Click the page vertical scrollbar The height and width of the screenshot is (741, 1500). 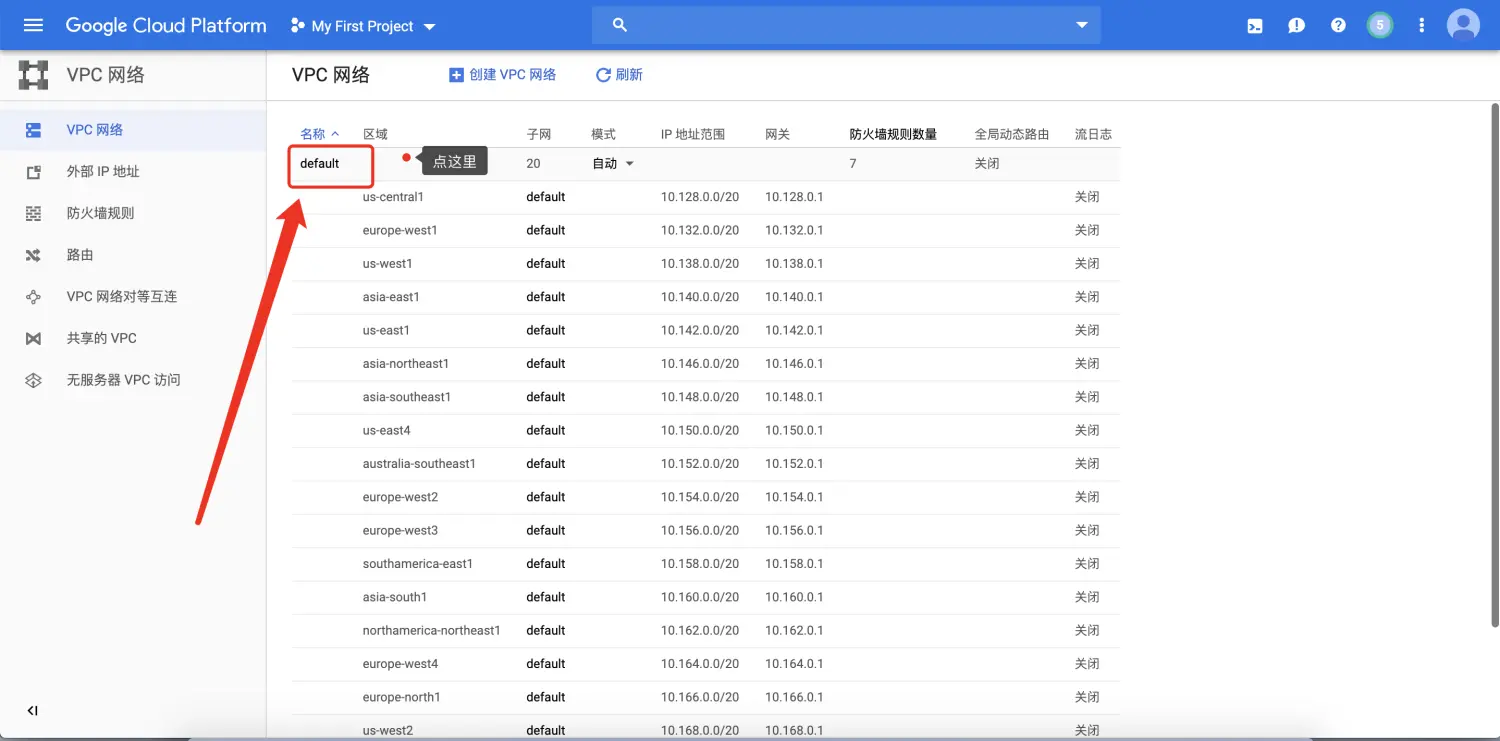[1495, 365]
